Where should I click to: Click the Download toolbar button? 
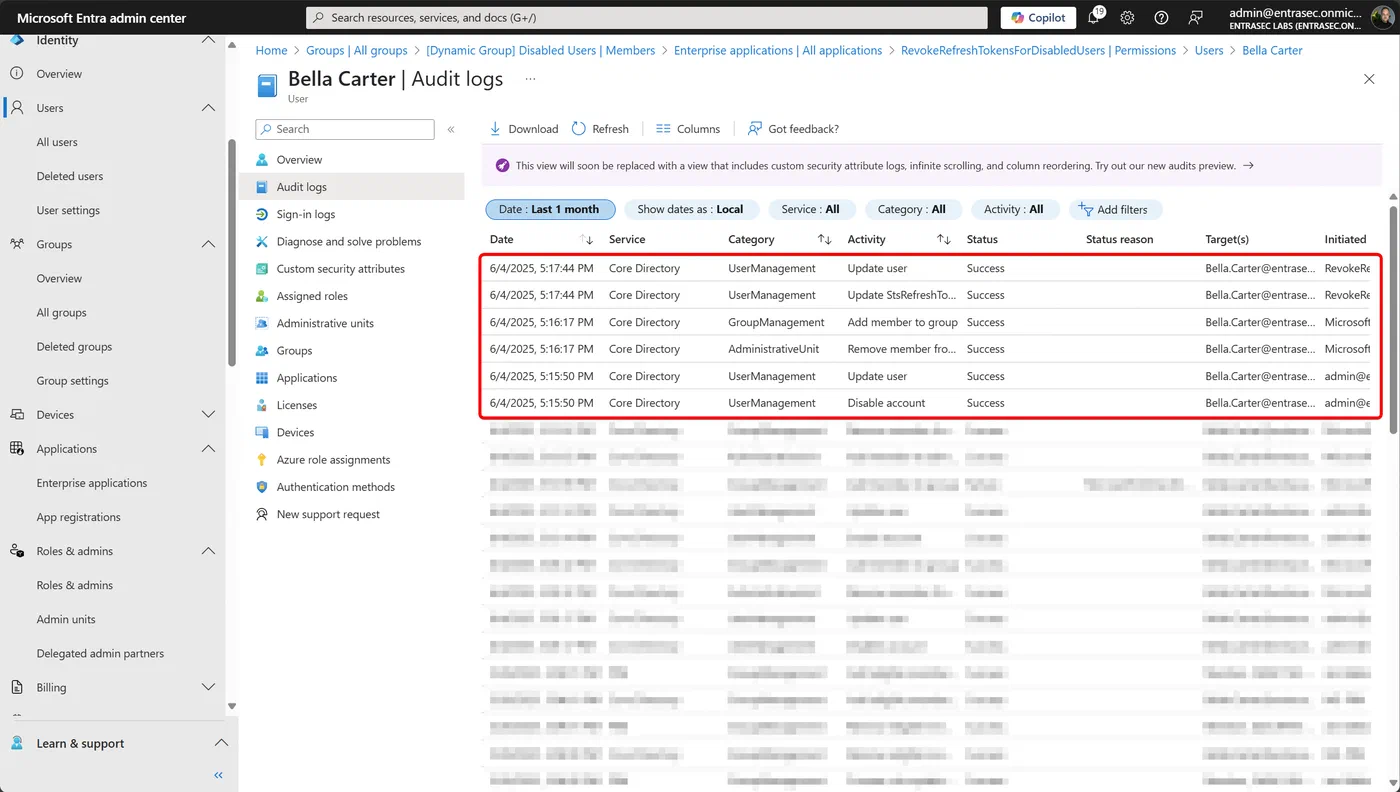pyautogui.click(x=523, y=129)
